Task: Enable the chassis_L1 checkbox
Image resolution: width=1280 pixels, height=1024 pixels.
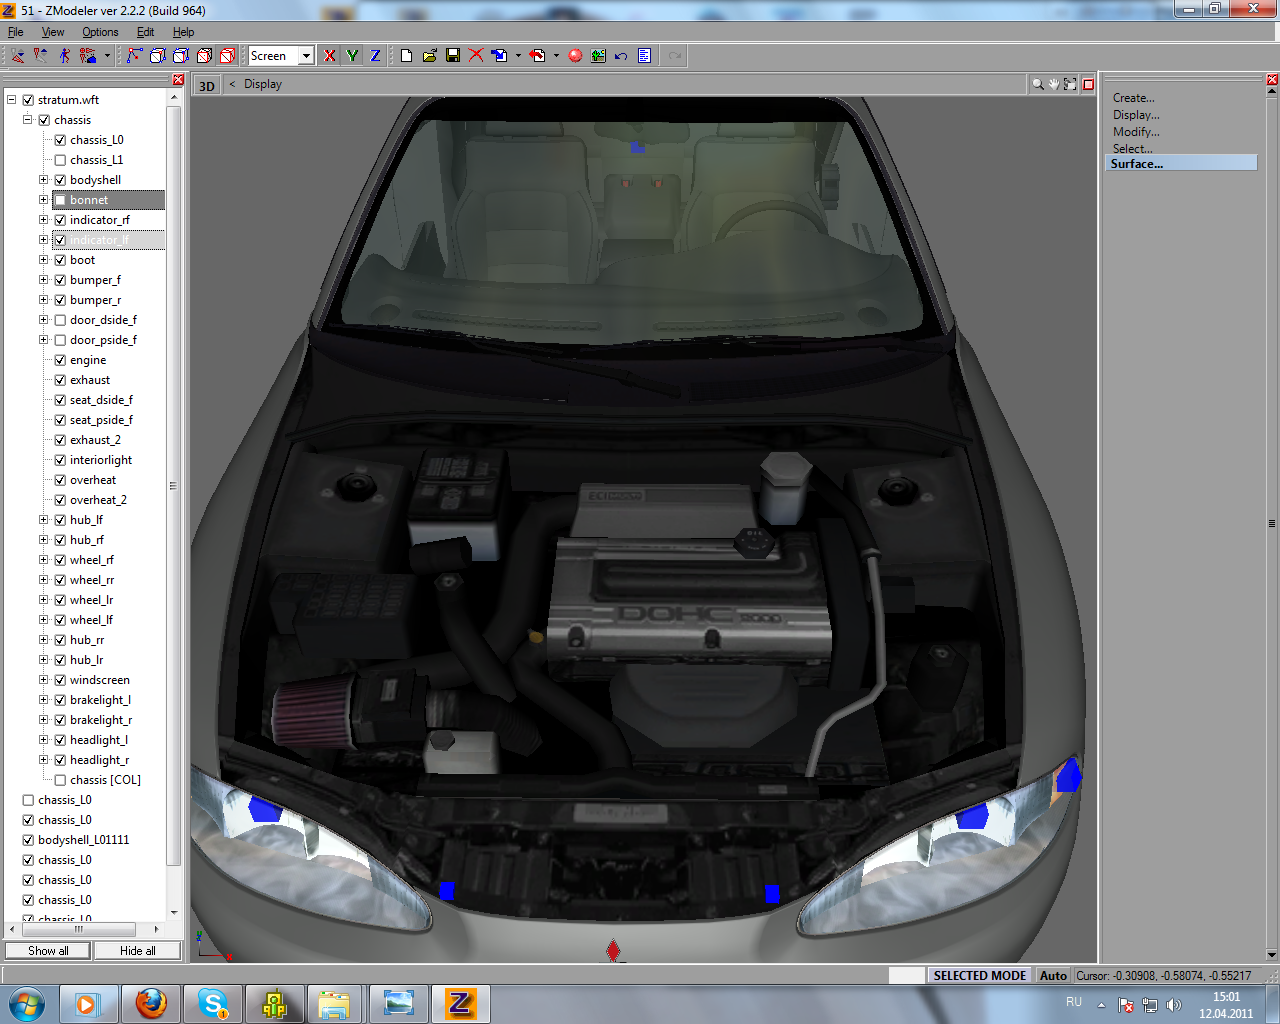Action: [60, 160]
